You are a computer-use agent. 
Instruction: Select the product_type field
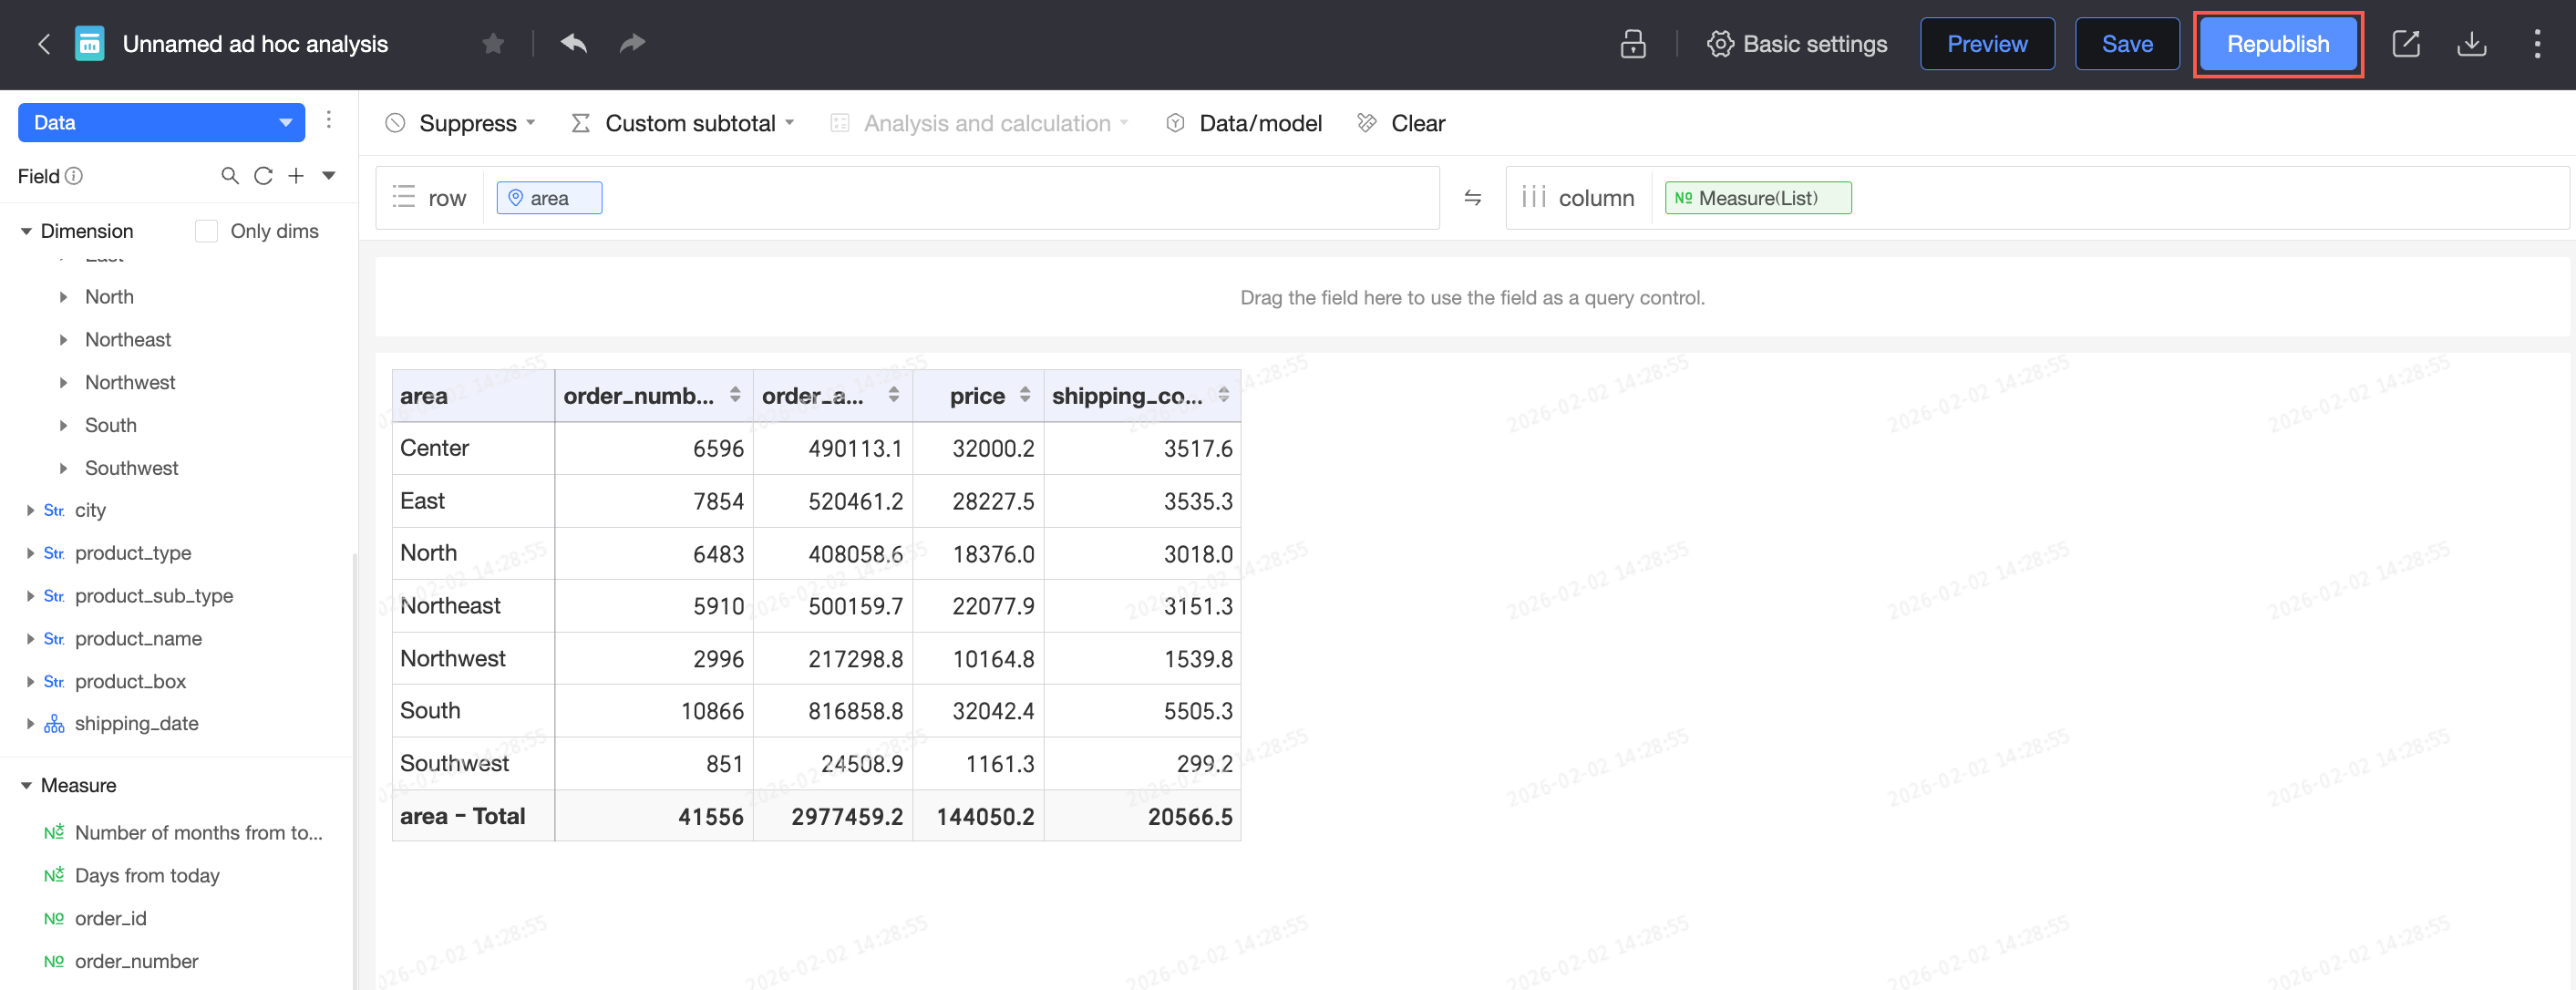click(133, 553)
